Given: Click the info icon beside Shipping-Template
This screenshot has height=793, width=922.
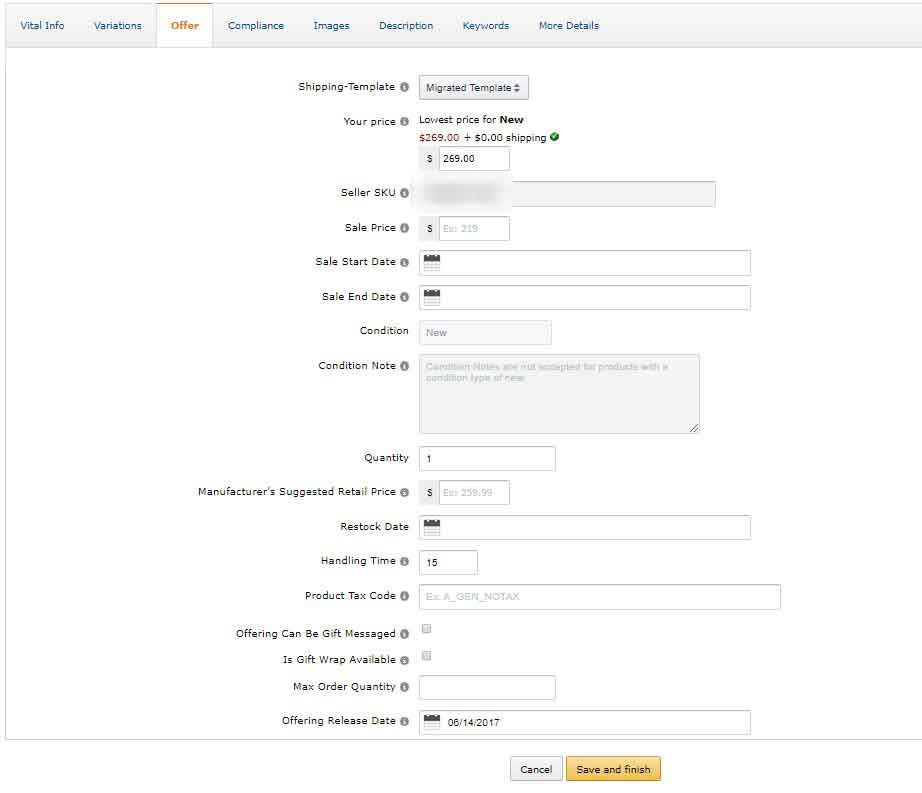Looking at the screenshot, I should coord(404,87).
